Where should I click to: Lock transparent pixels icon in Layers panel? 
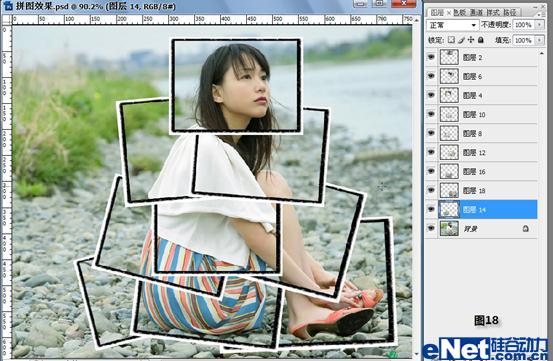point(451,40)
